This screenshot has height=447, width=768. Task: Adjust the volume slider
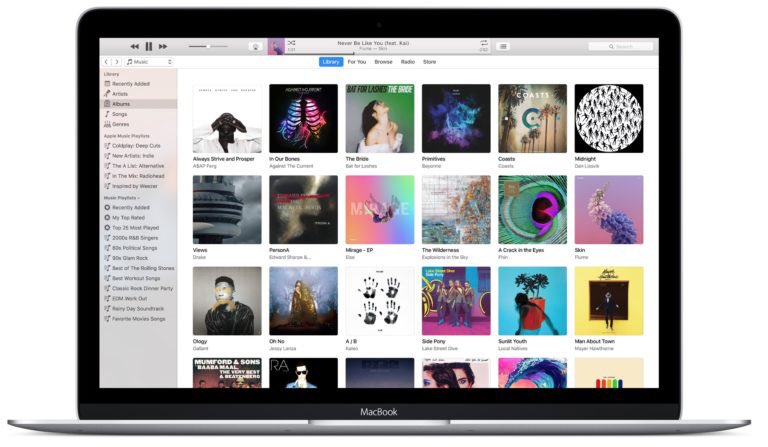coord(208,47)
